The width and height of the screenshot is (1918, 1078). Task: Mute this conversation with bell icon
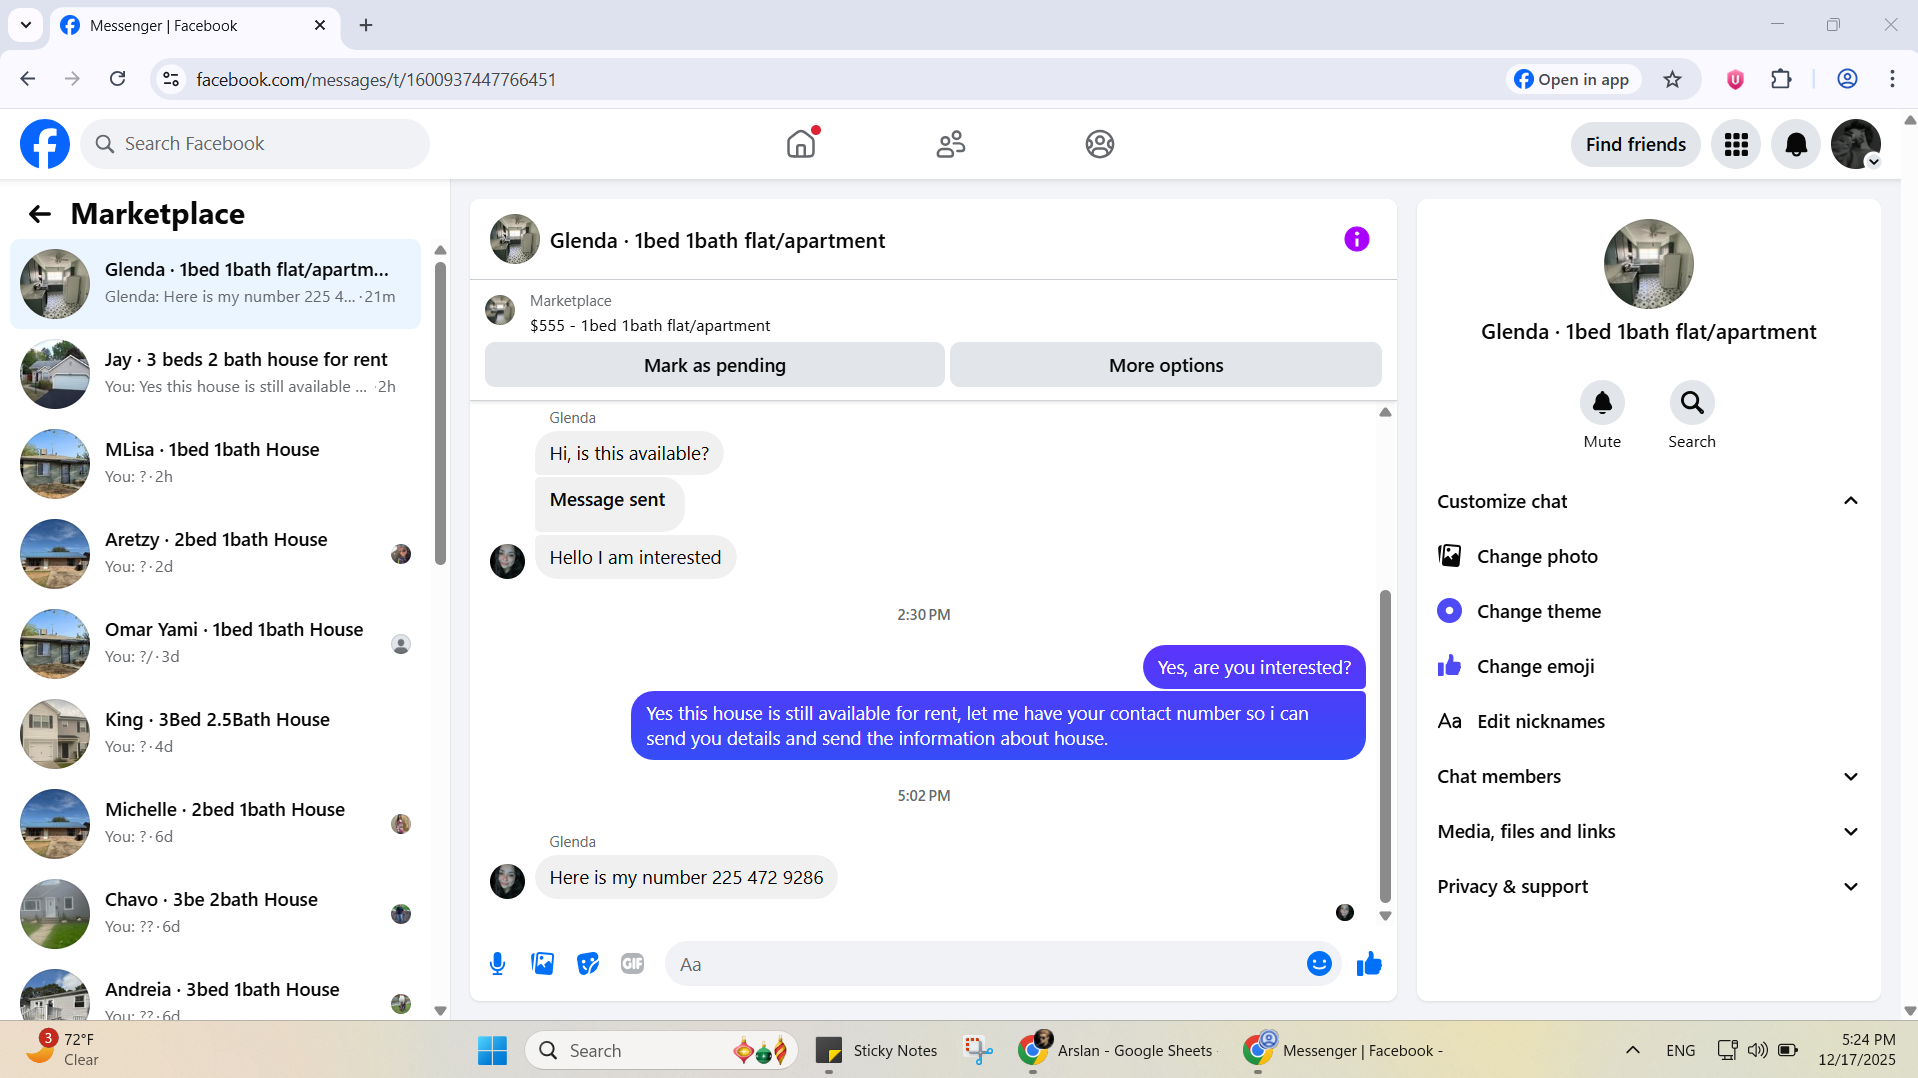point(1602,402)
